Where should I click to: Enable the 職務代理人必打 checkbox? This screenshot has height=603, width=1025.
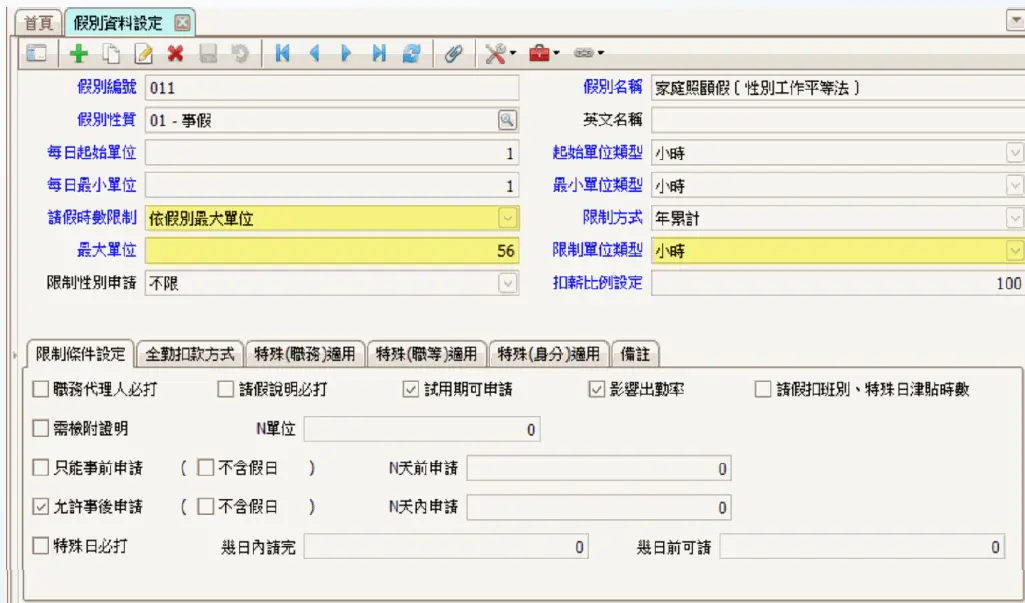point(41,389)
